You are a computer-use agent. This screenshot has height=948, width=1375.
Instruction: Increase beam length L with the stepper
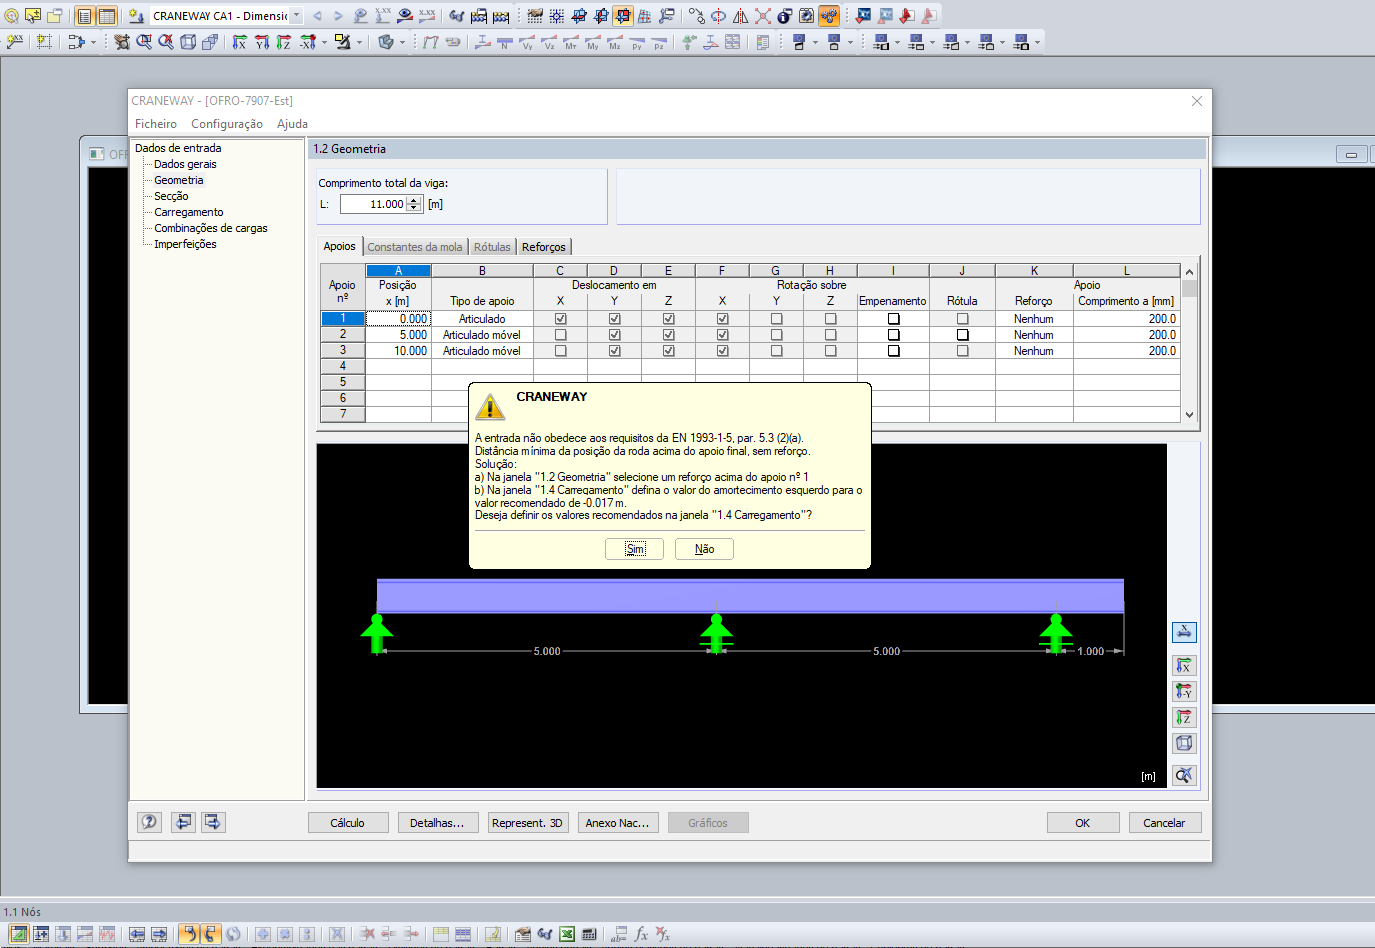coord(414,200)
